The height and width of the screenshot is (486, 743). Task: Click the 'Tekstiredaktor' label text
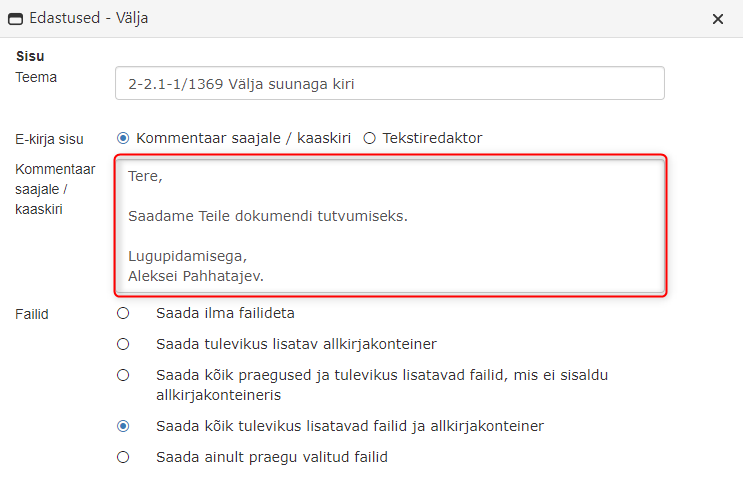(x=432, y=138)
